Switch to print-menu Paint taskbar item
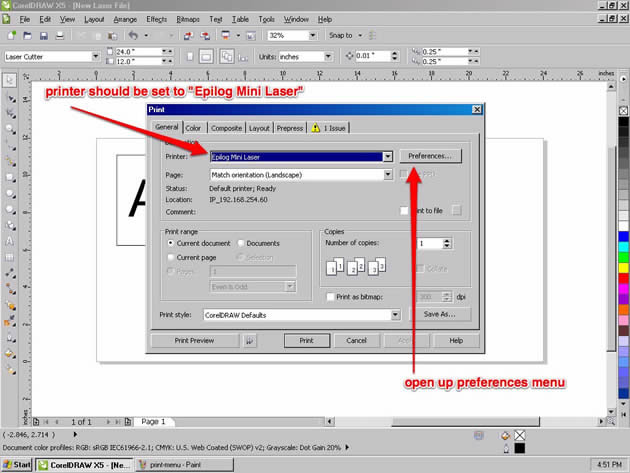This screenshot has height=473, width=630. pyautogui.click(x=184, y=465)
